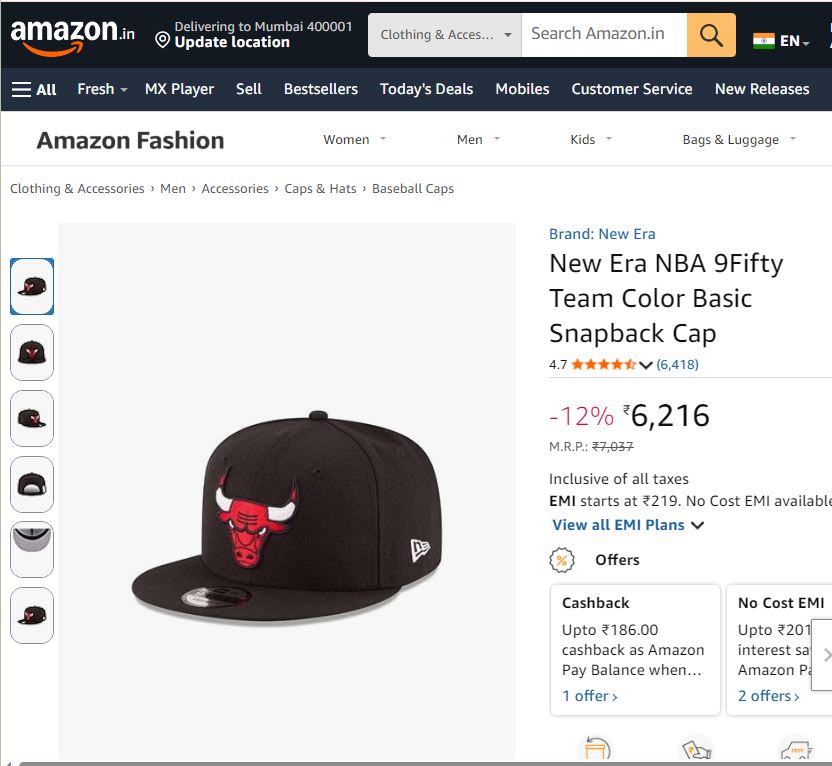Go to Customer Service
This screenshot has width=832, height=766.
pyautogui.click(x=631, y=89)
